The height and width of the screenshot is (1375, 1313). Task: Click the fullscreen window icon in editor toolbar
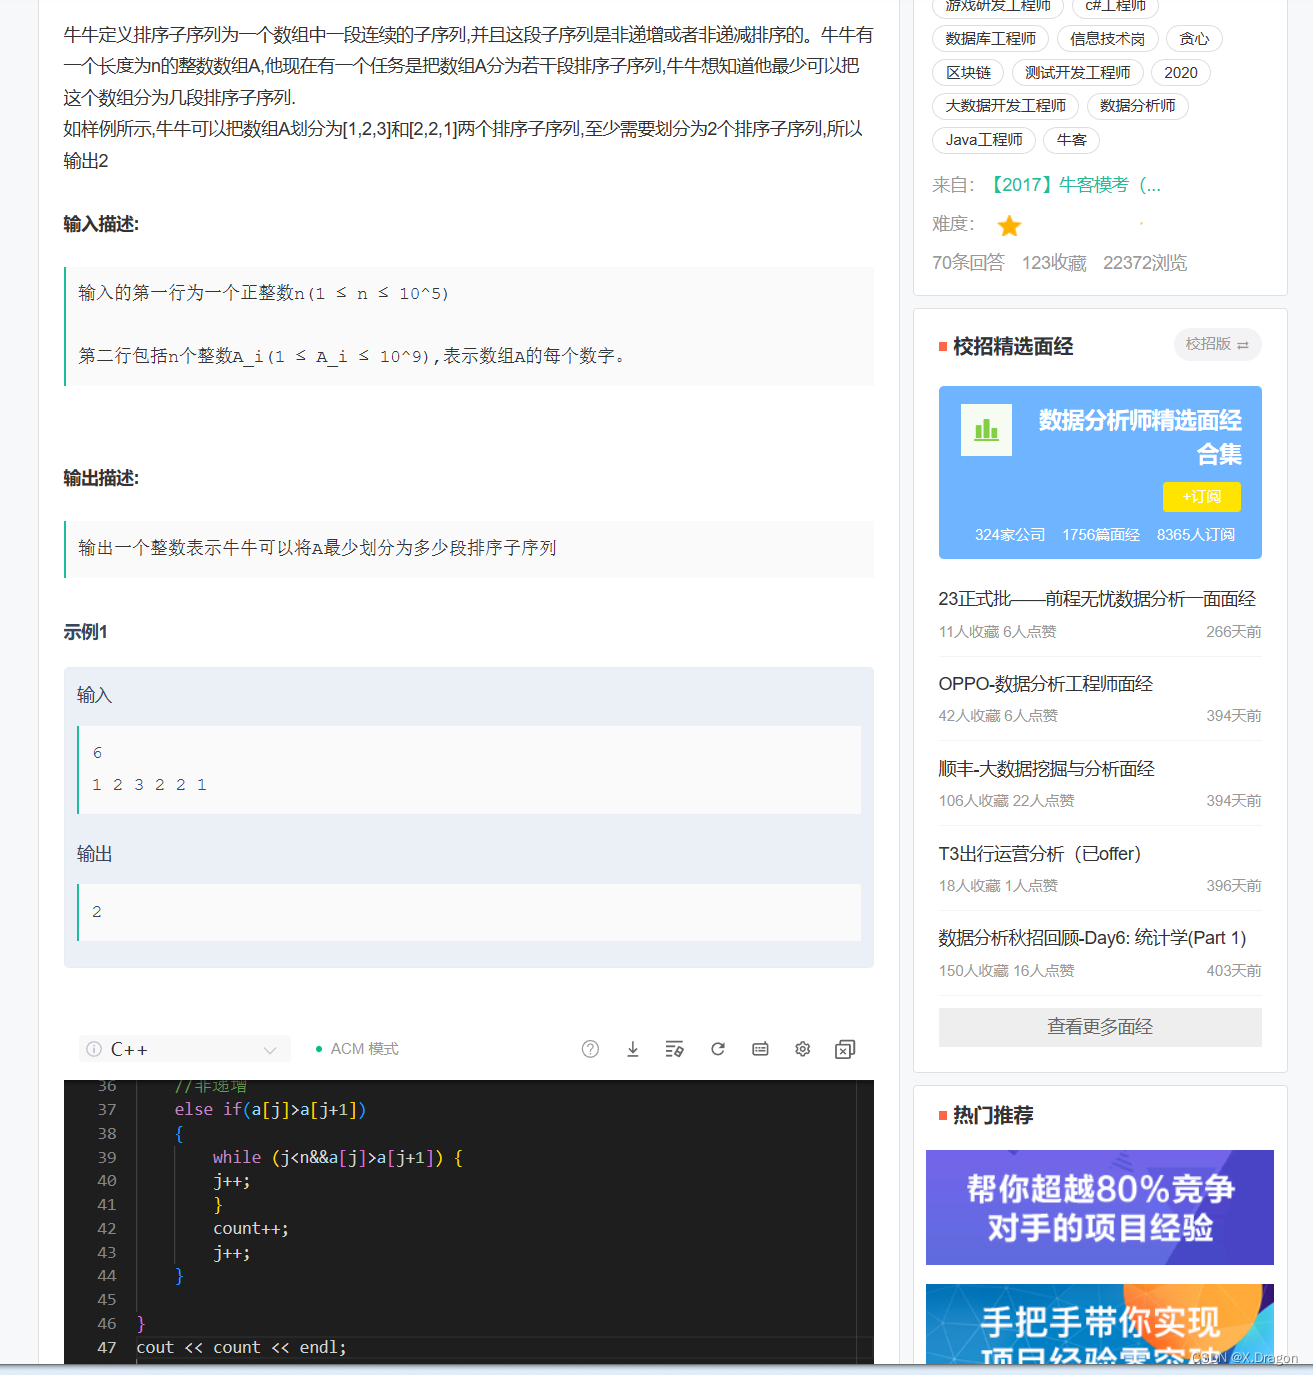(845, 1049)
